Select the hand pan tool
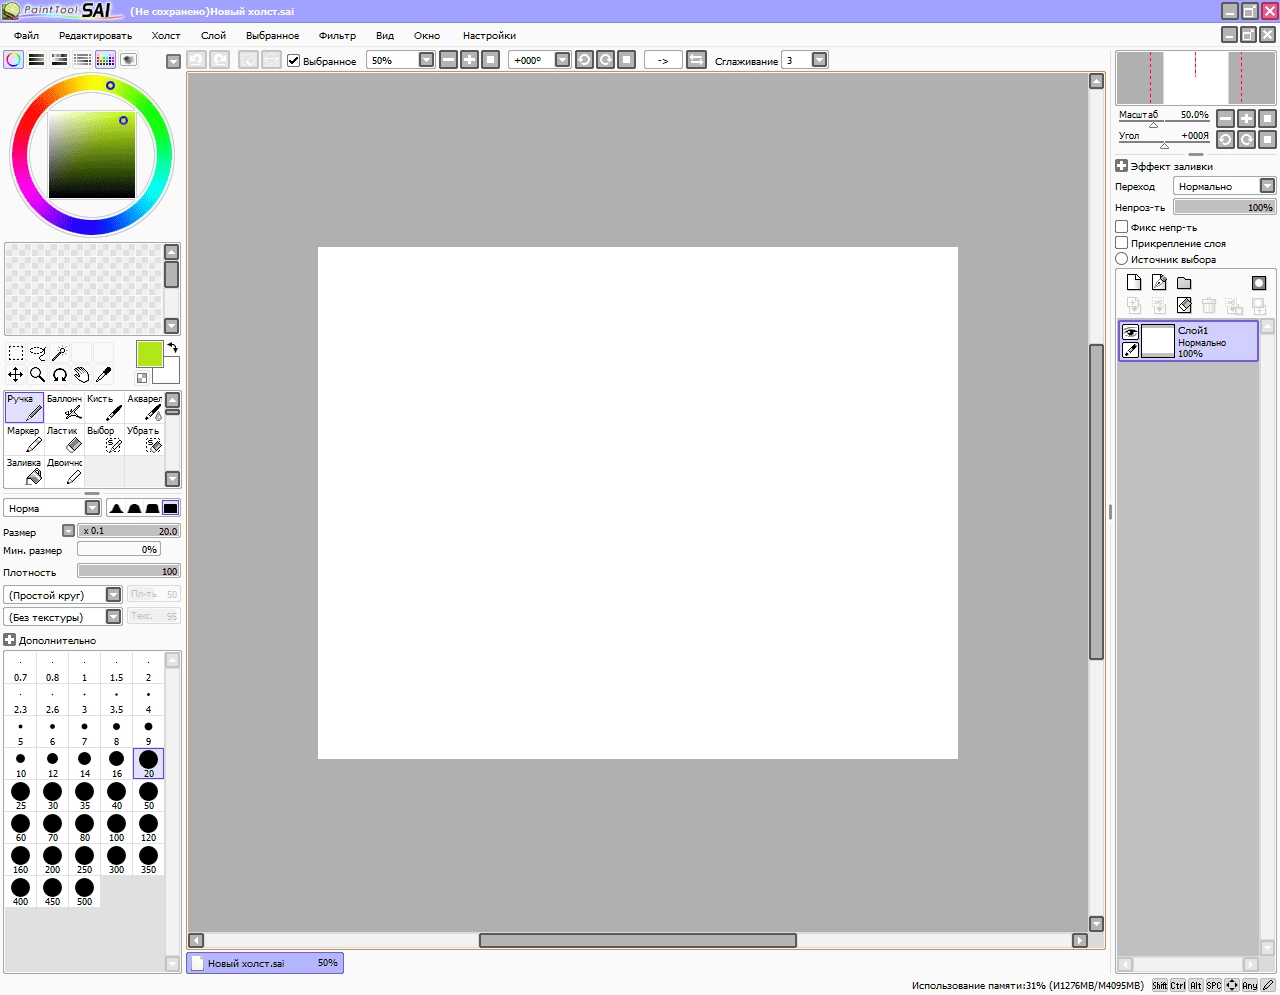 [82, 375]
